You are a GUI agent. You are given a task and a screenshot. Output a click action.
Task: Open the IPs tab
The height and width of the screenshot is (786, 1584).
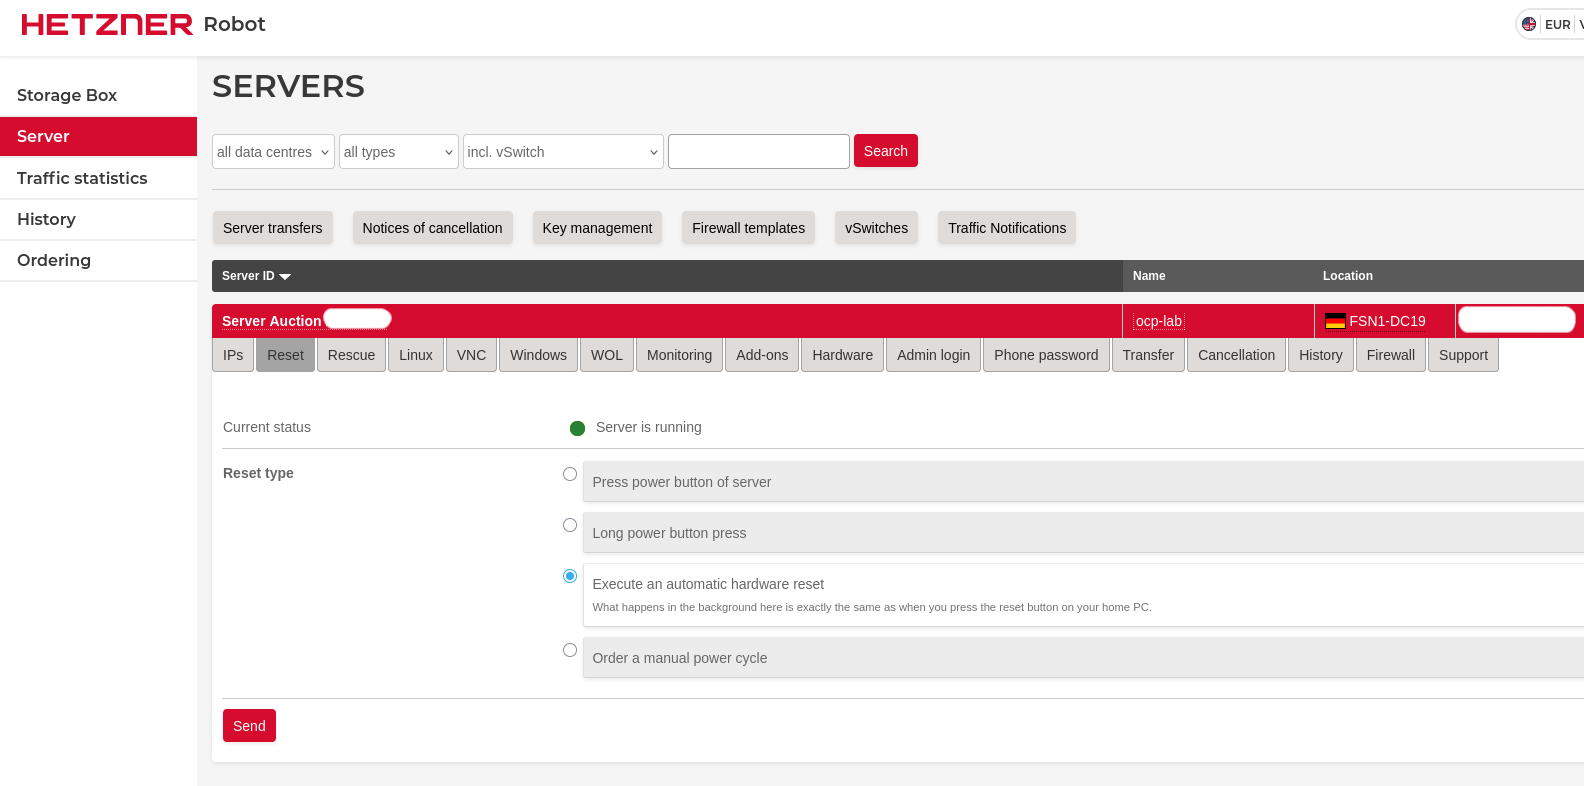click(233, 355)
